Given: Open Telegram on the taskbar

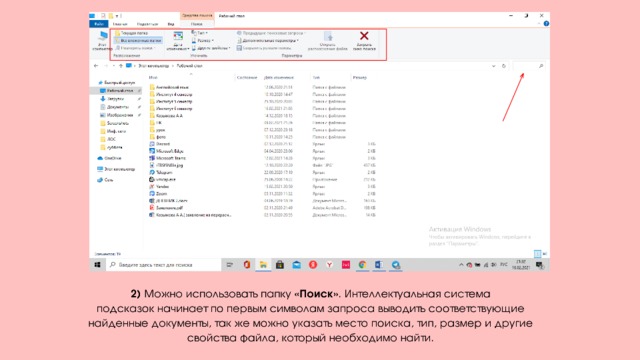Looking at the screenshot, I should click(396, 265).
